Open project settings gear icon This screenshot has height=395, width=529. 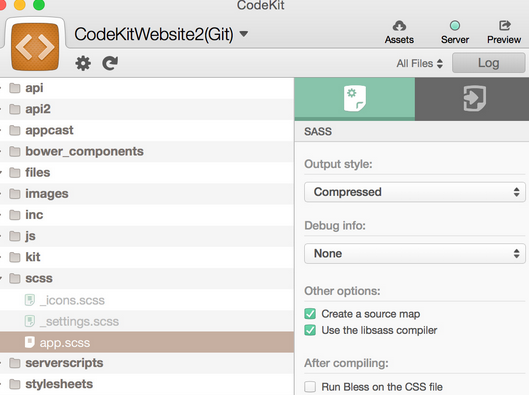pos(83,63)
